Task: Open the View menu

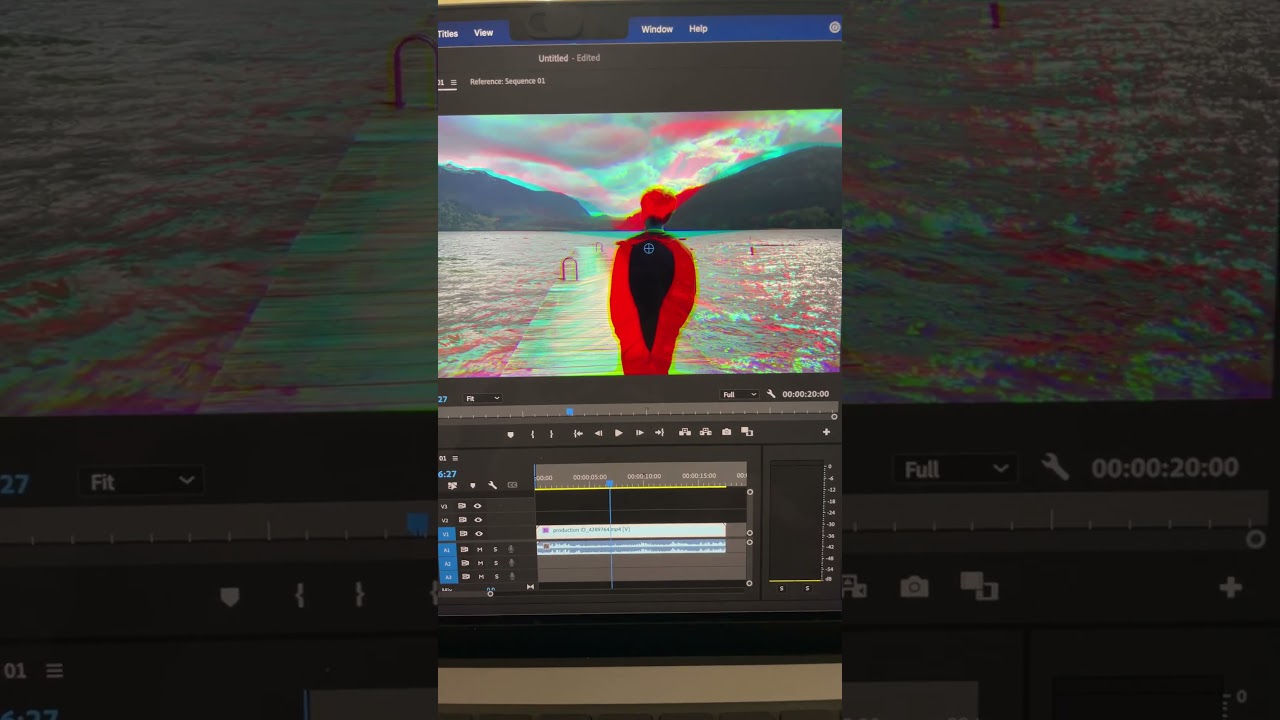Action: (x=483, y=33)
